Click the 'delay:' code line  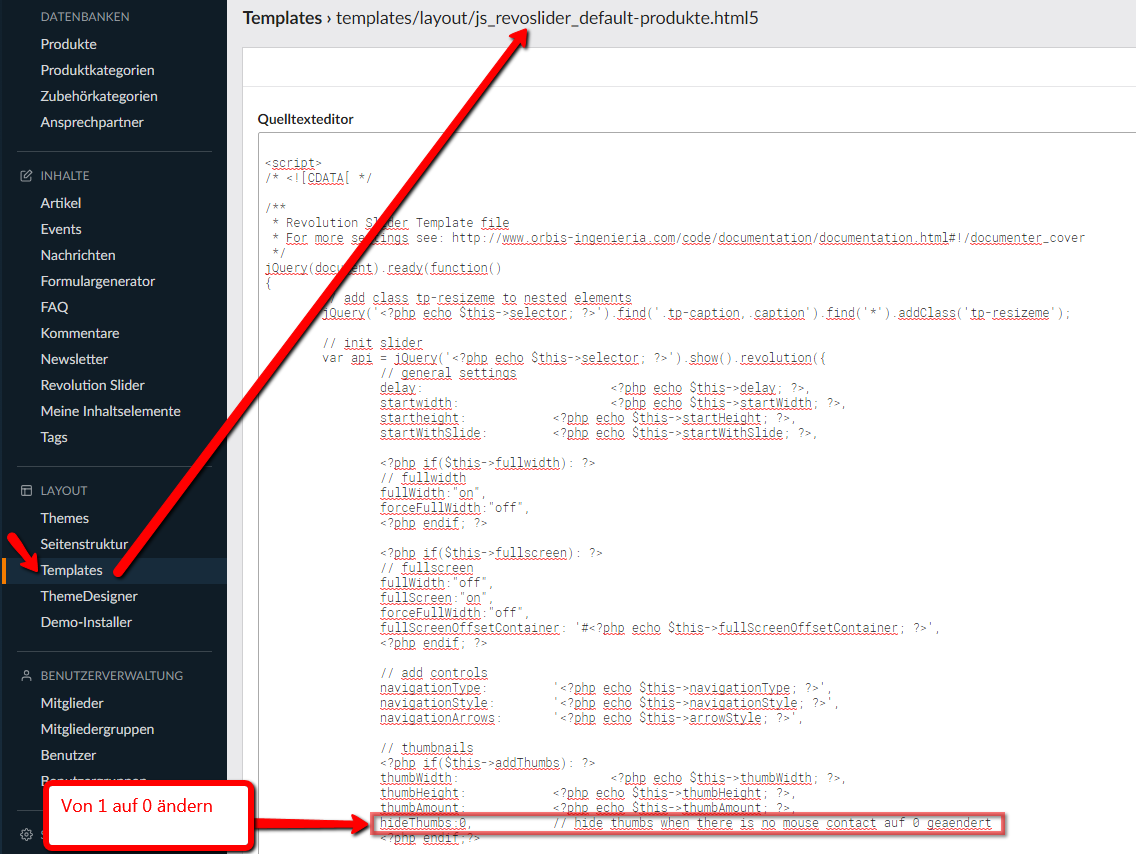594,388
